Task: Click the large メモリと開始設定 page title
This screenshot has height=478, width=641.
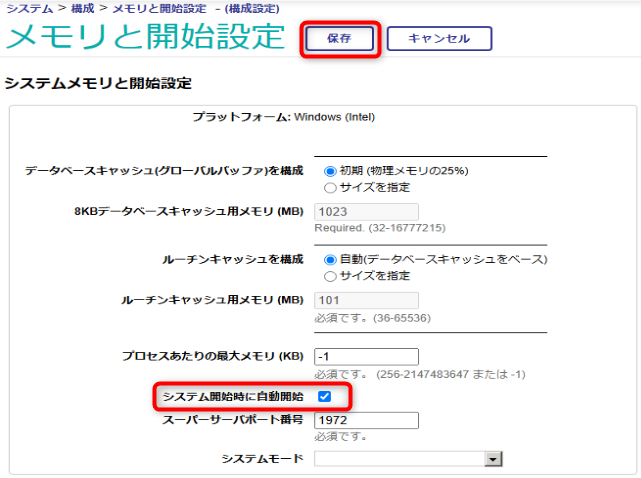Action: (146, 36)
